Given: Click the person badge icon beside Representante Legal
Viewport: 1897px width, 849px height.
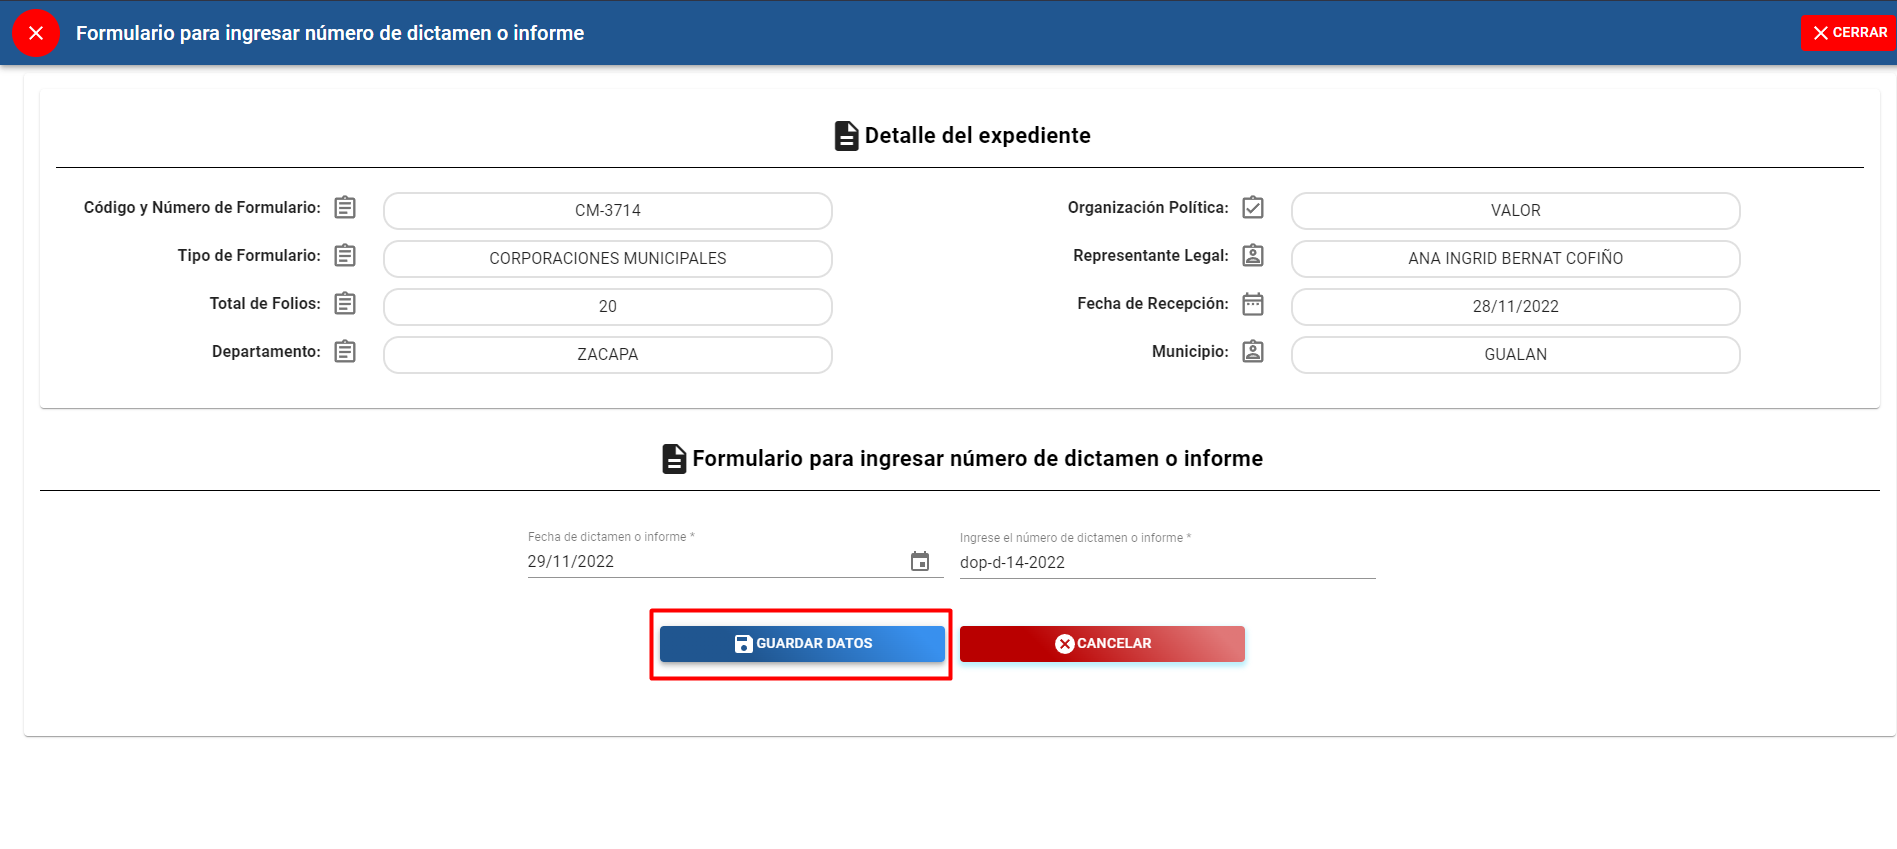Looking at the screenshot, I should click(1253, 256).
